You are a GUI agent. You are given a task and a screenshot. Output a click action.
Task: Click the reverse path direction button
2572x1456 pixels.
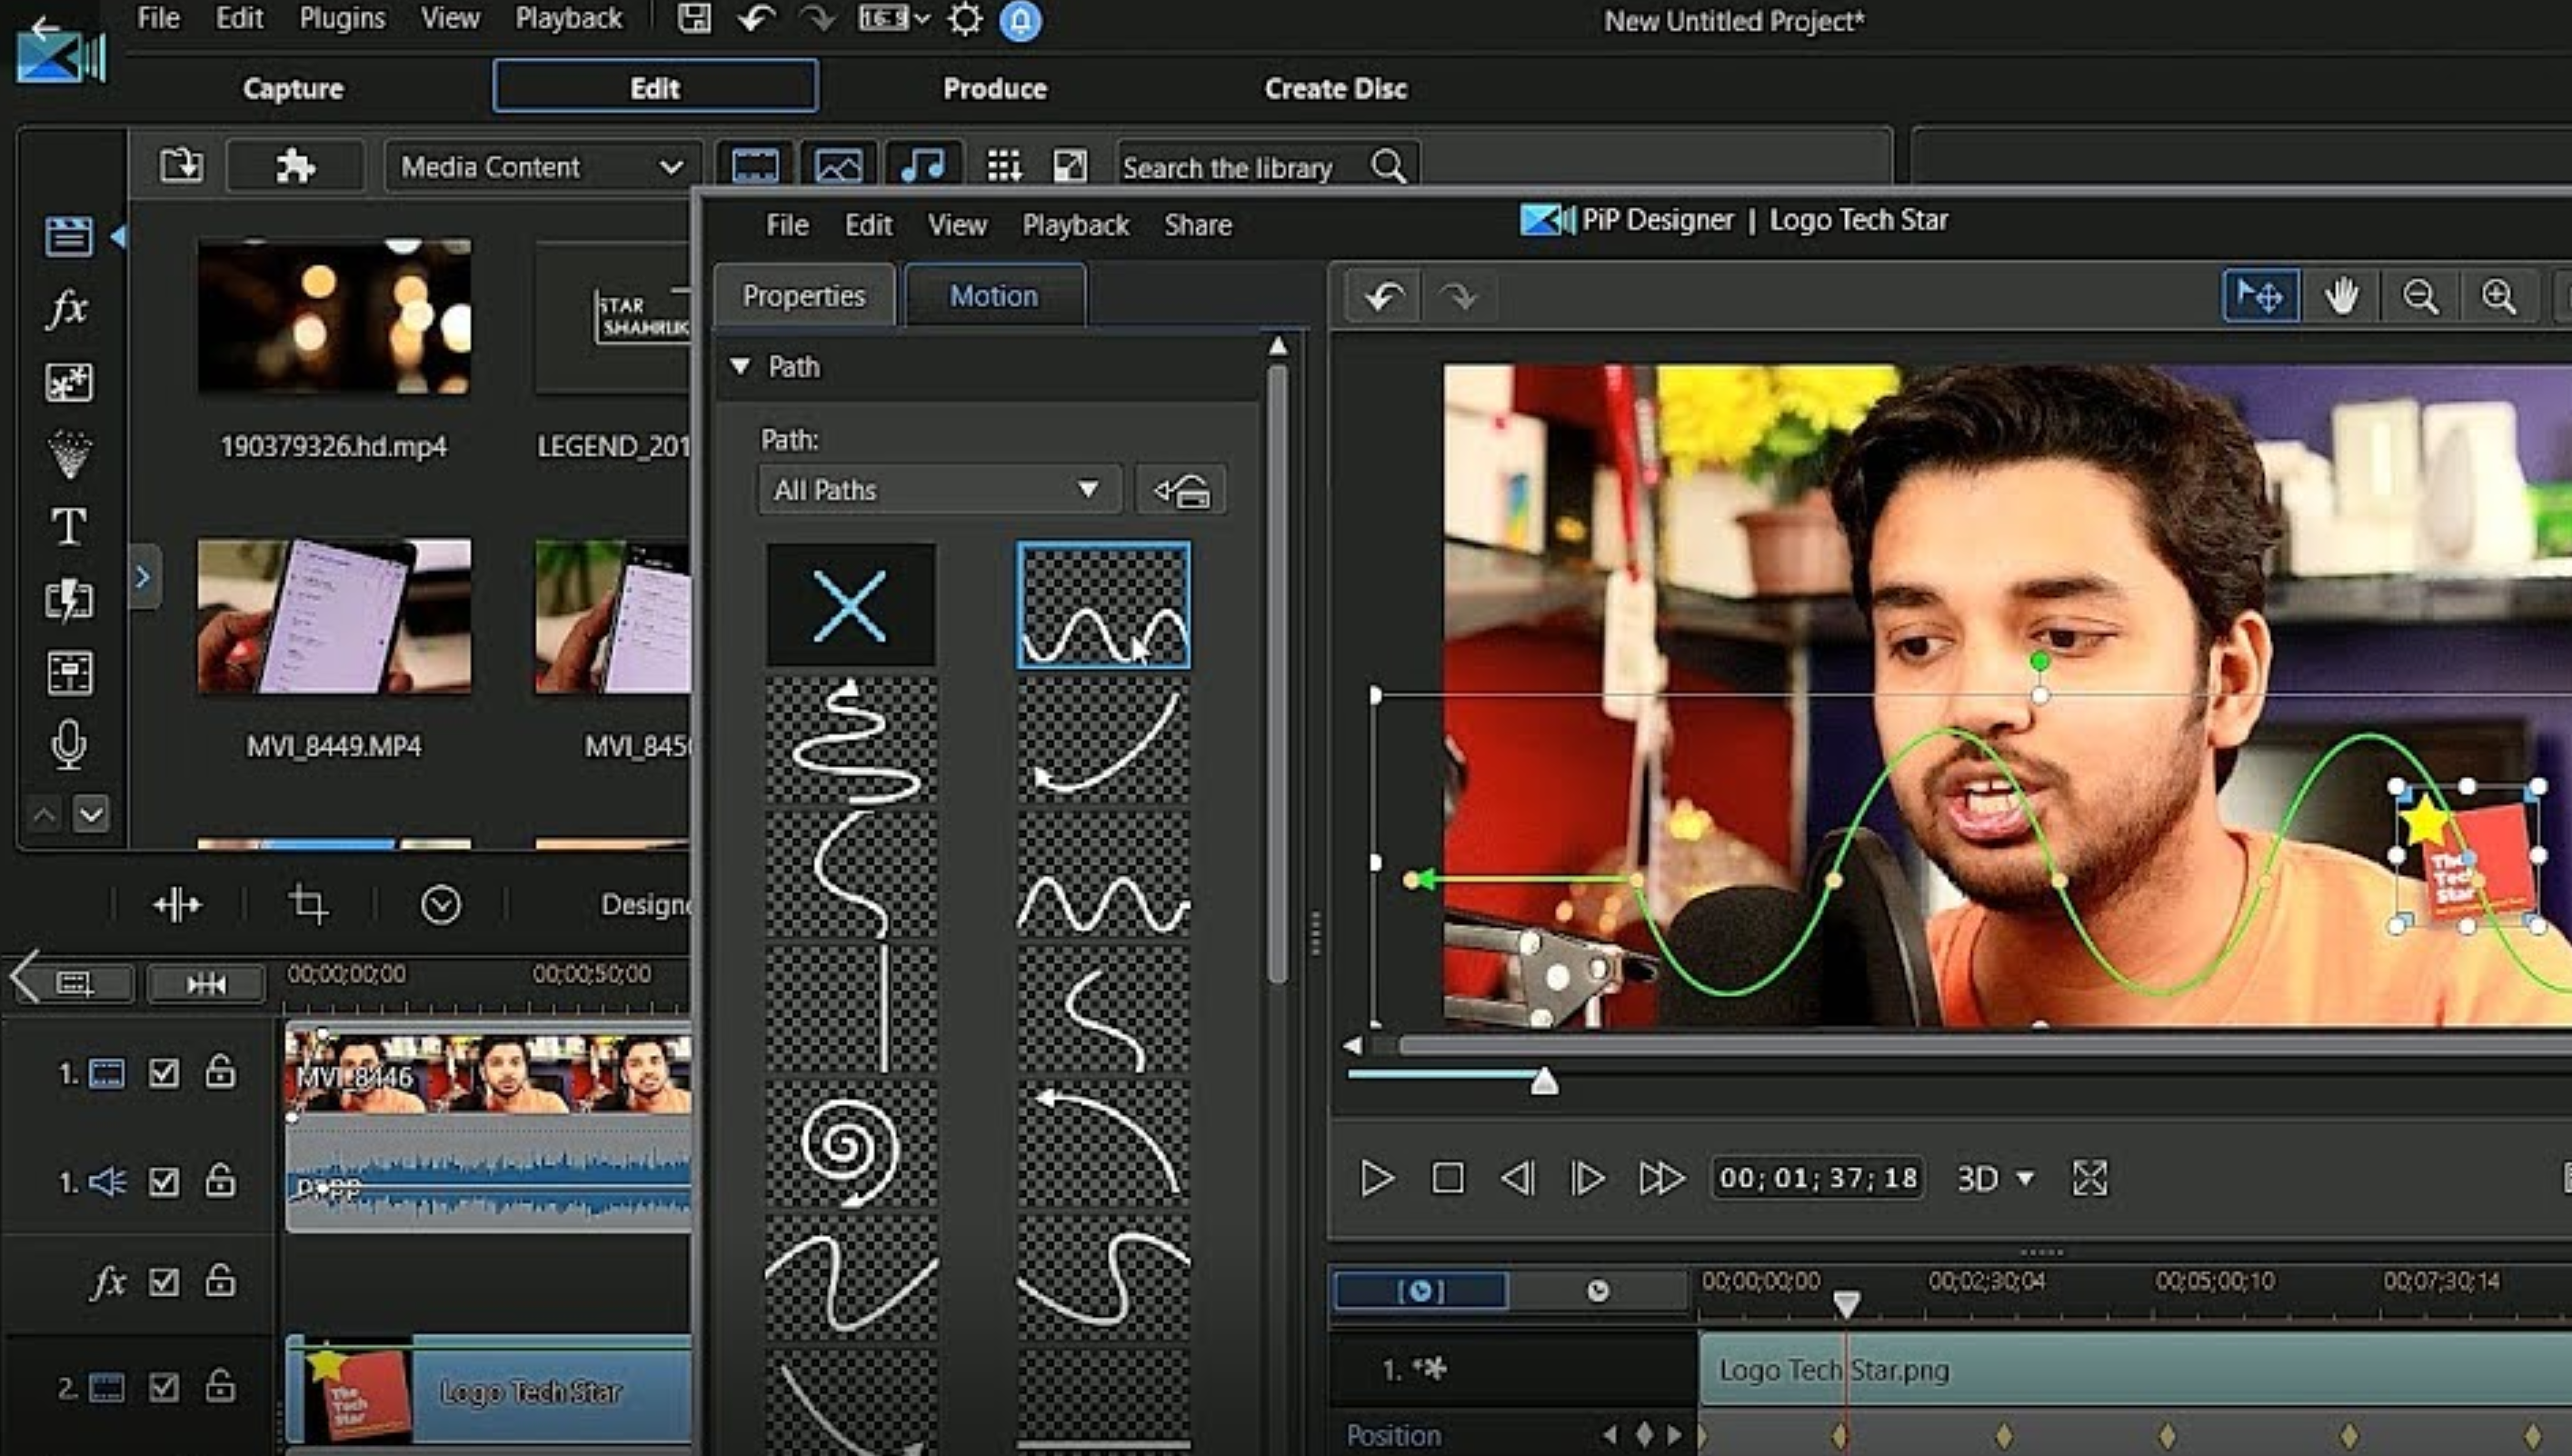click(1181, 489)
